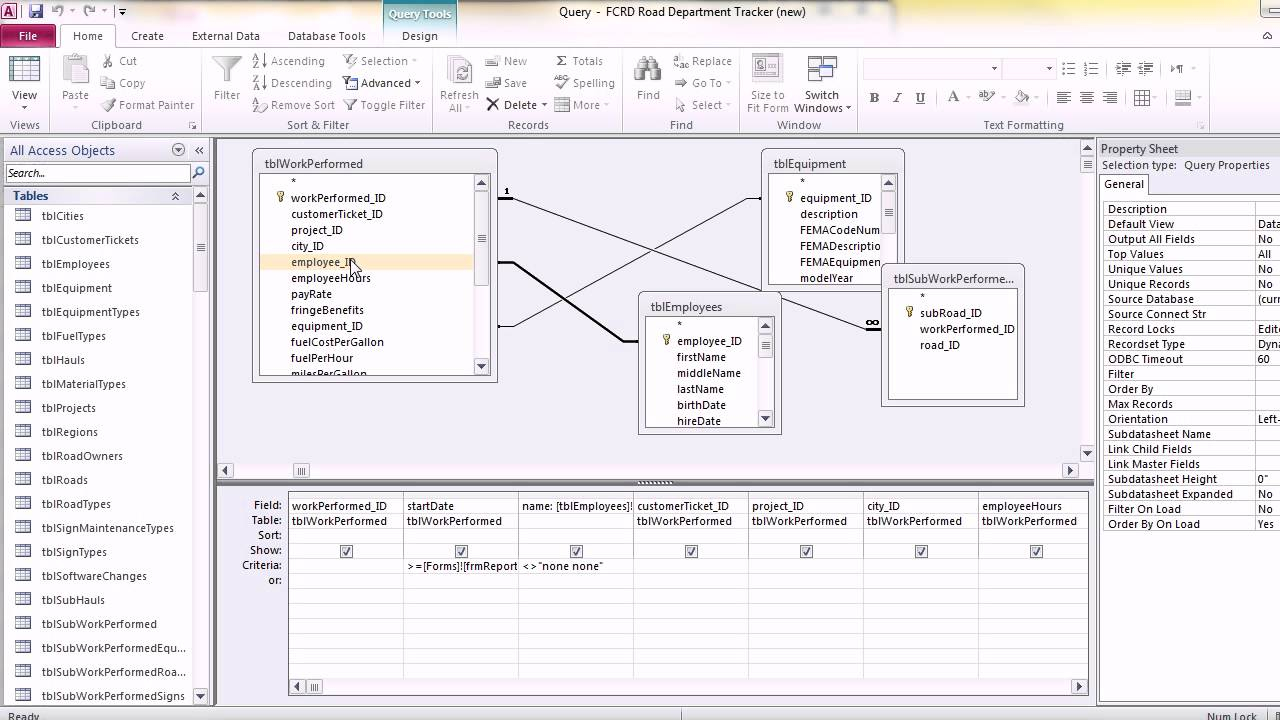Open tblEmployees in navigation pane
Viewport: 1280px width, 720px height.
[x=75, y=264]
